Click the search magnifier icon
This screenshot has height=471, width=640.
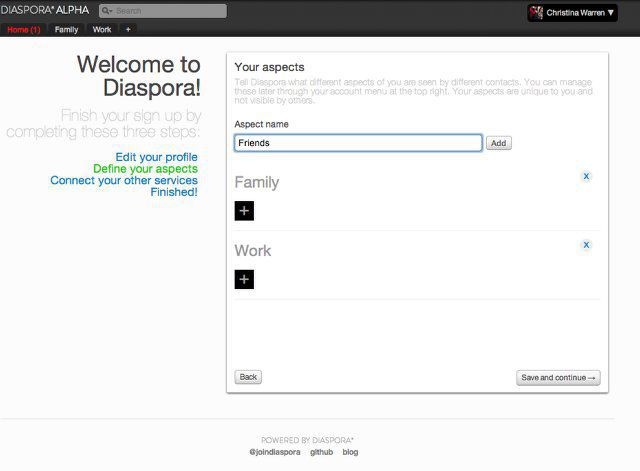(107, 11)
